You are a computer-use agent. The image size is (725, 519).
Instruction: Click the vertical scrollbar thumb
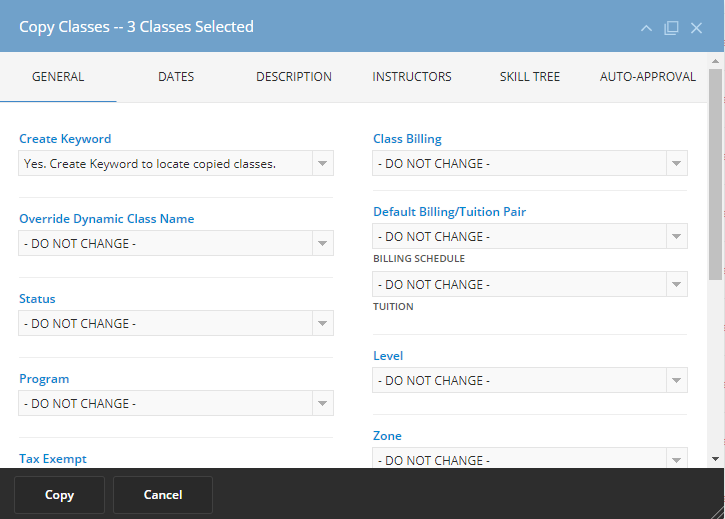[x=715, y=174]
